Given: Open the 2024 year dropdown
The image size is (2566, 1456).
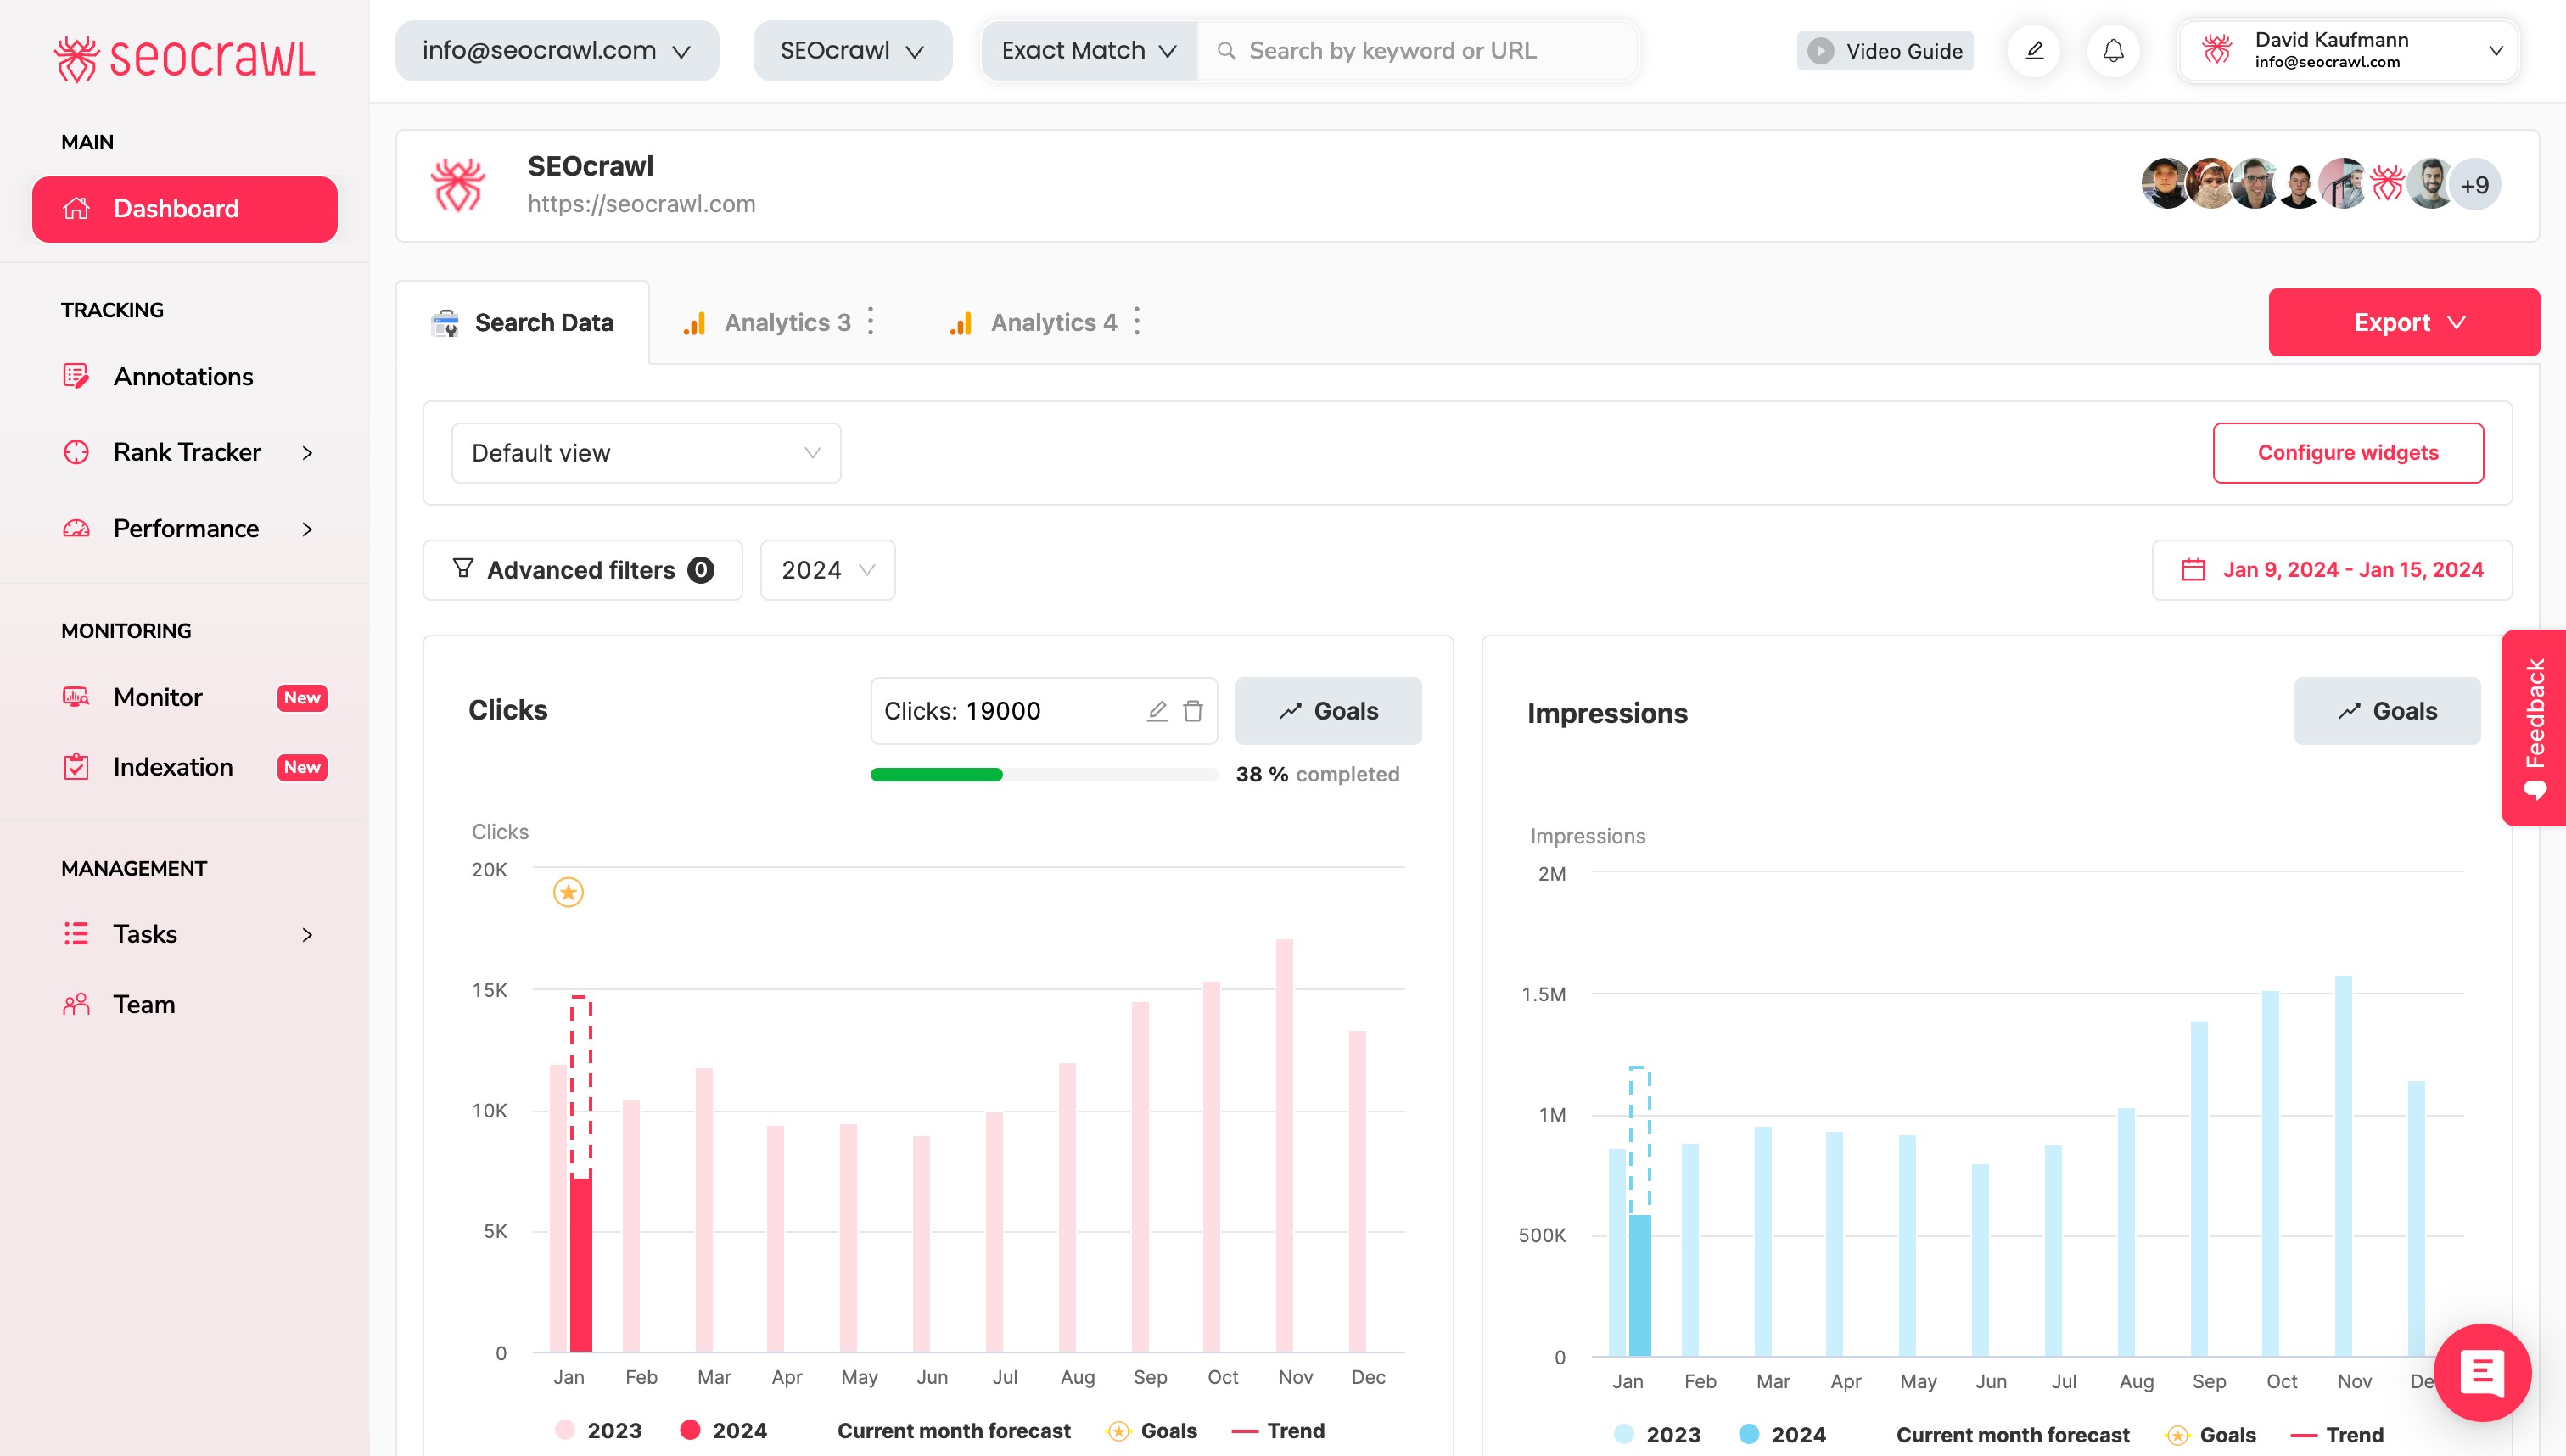Looking at the screenshot, I should pyautogui.click(x=827, y=570).
